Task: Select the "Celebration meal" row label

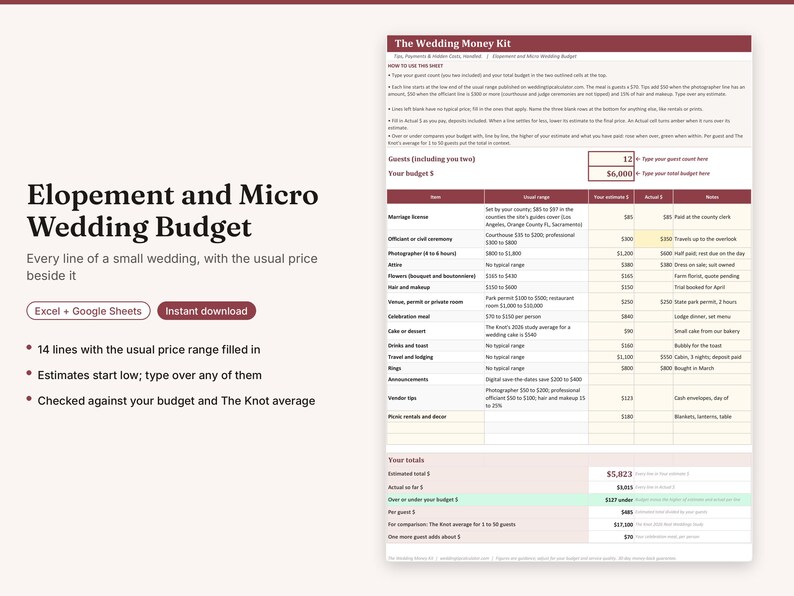Action: (409, 316)
